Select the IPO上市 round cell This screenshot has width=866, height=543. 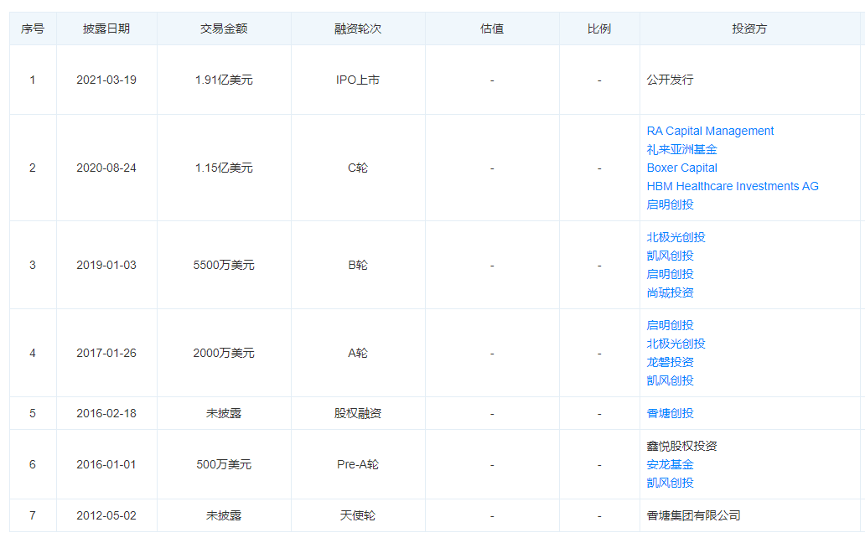click(358, 80)
